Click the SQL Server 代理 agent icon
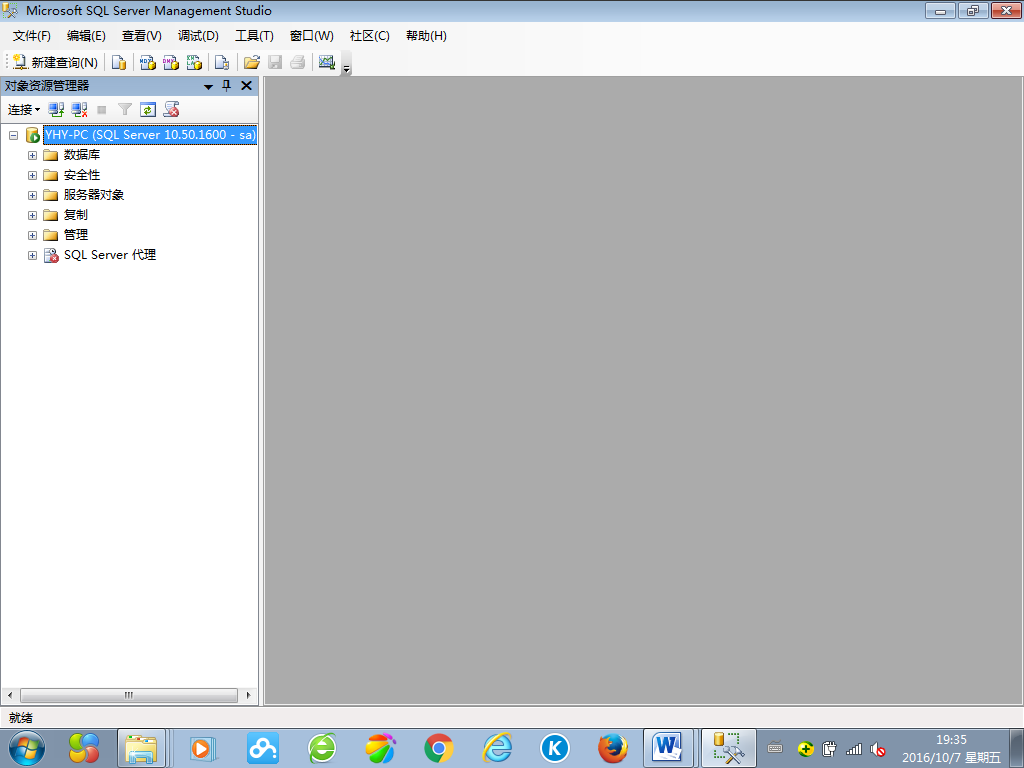The width and height of the screenshot is (1024, 768). click(x=51, y=255)
